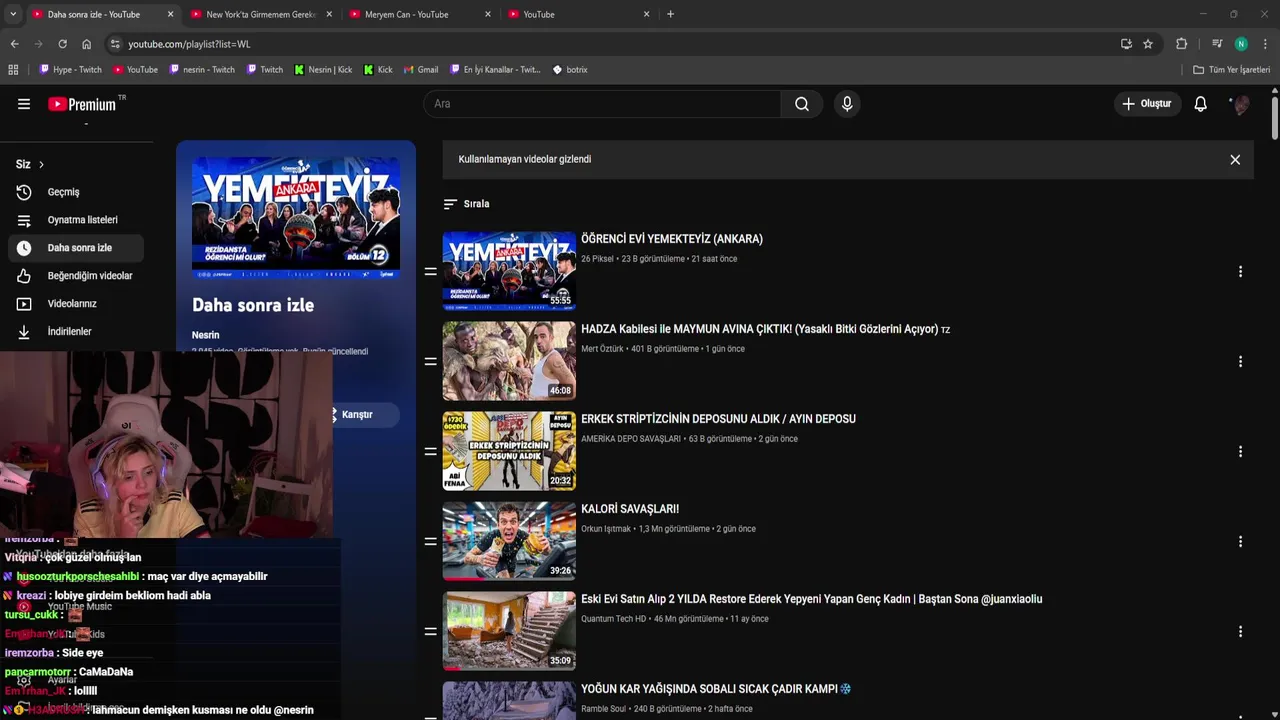This screenshot has height=720, width=1280.
Task: Open ÖĞRENCİ EVİ YEMEKTEYİZ video thumbnail
Action: [x=509, y=271]
